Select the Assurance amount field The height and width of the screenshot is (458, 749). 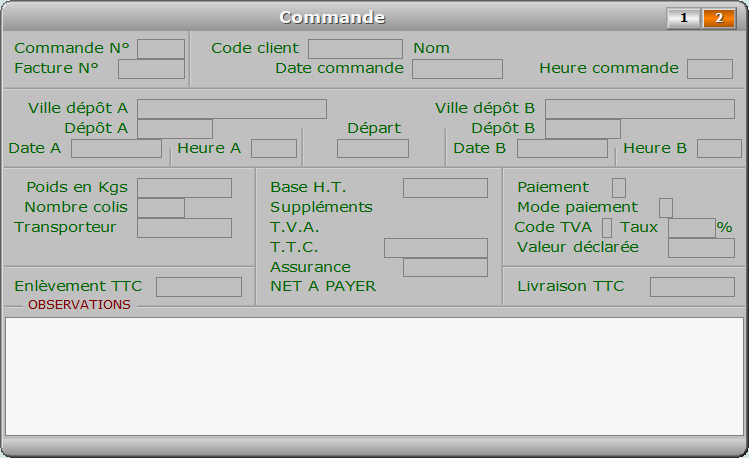pos(445,268)
